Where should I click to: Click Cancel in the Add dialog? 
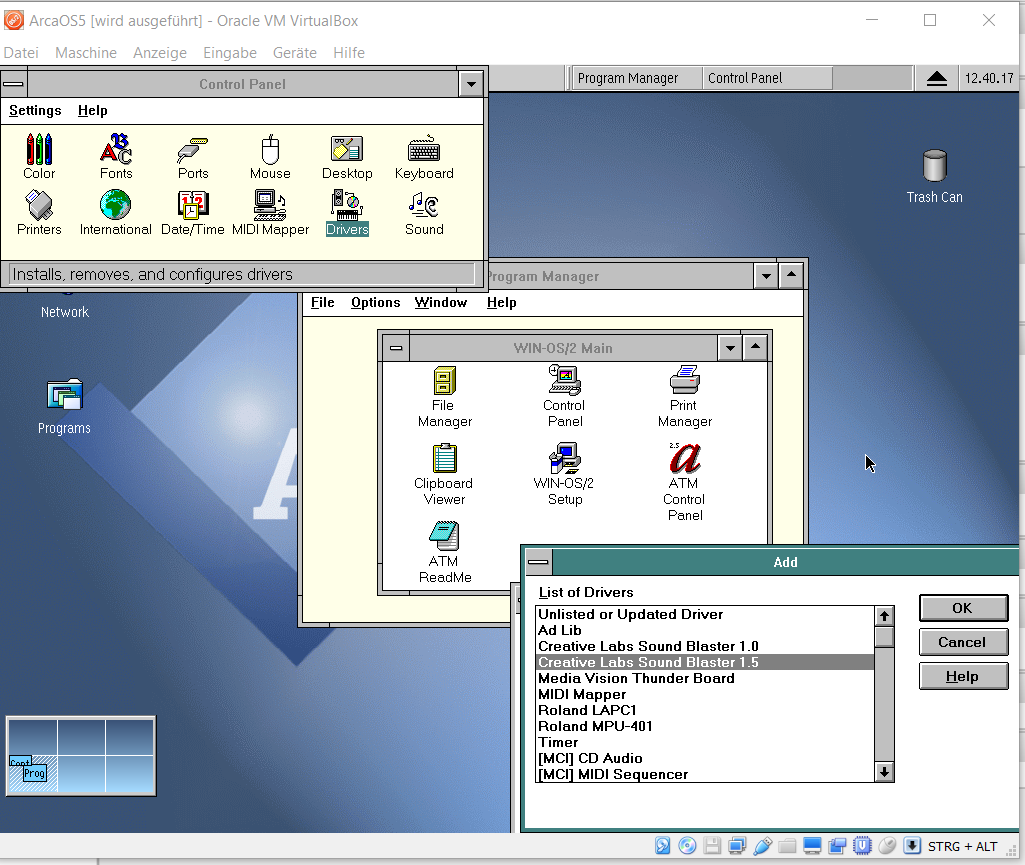(x=963, y=642)
